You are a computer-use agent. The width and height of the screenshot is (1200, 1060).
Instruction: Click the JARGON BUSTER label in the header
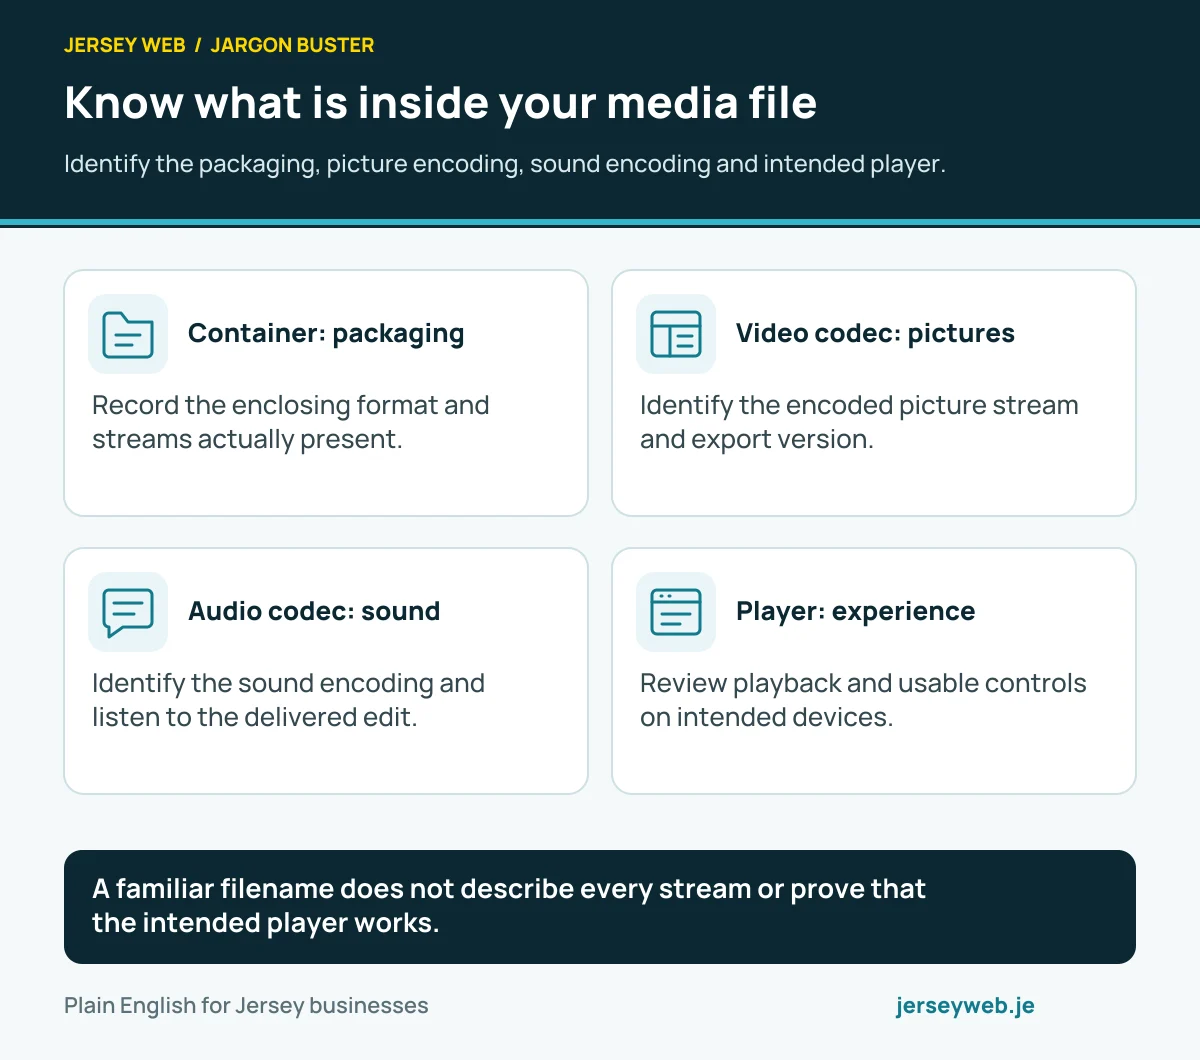click(x=292, y=45)
